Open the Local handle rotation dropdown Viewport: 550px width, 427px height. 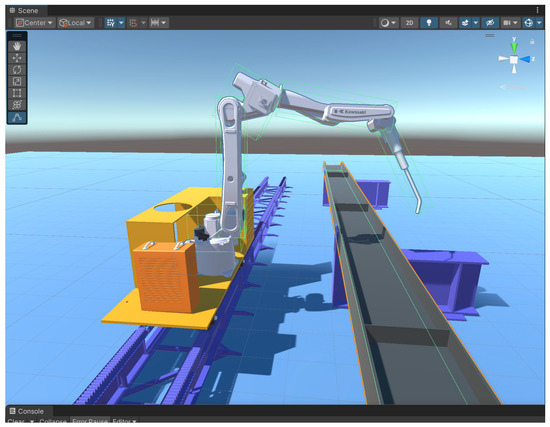point(75,23)
